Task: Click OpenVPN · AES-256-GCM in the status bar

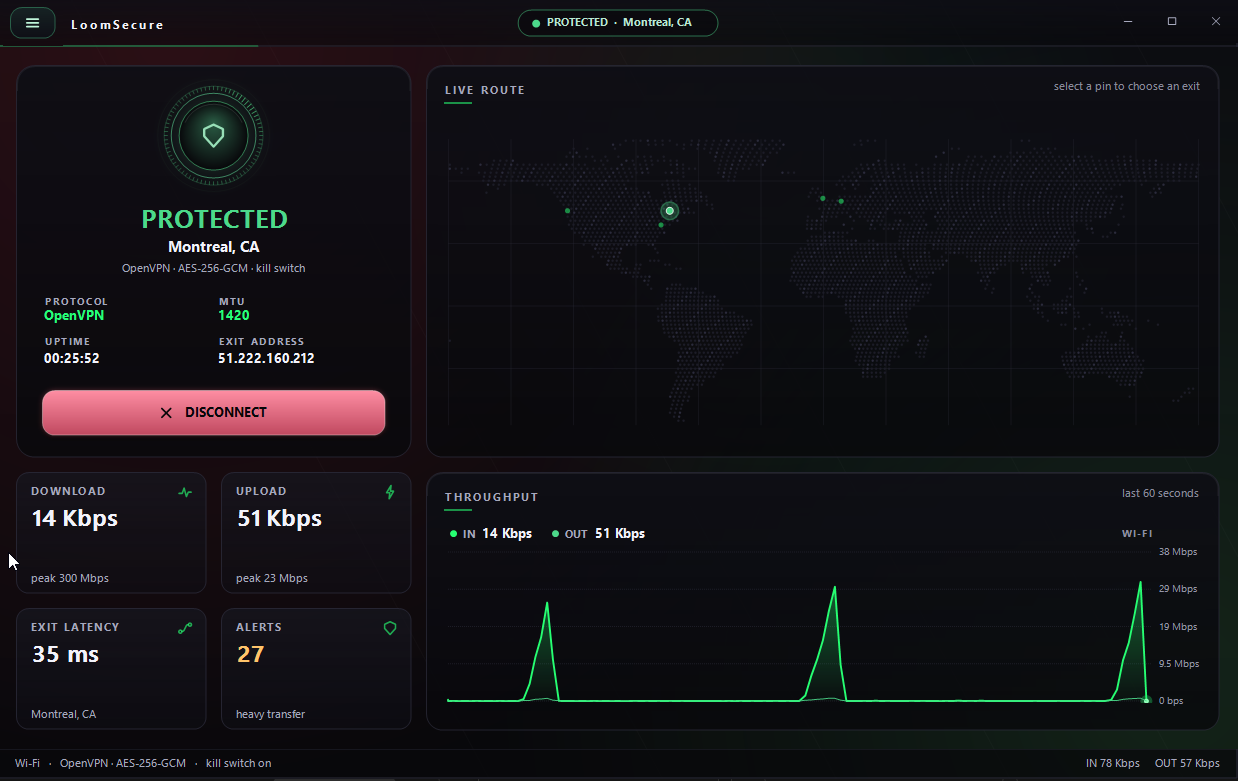Action: tap(123, 763)
